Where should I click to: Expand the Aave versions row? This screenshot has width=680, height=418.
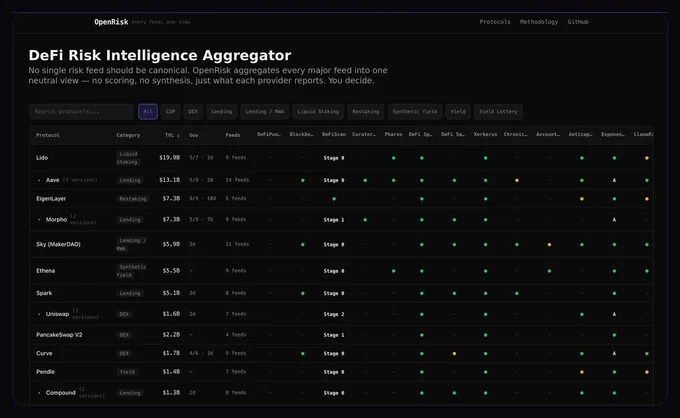(39, 180)
